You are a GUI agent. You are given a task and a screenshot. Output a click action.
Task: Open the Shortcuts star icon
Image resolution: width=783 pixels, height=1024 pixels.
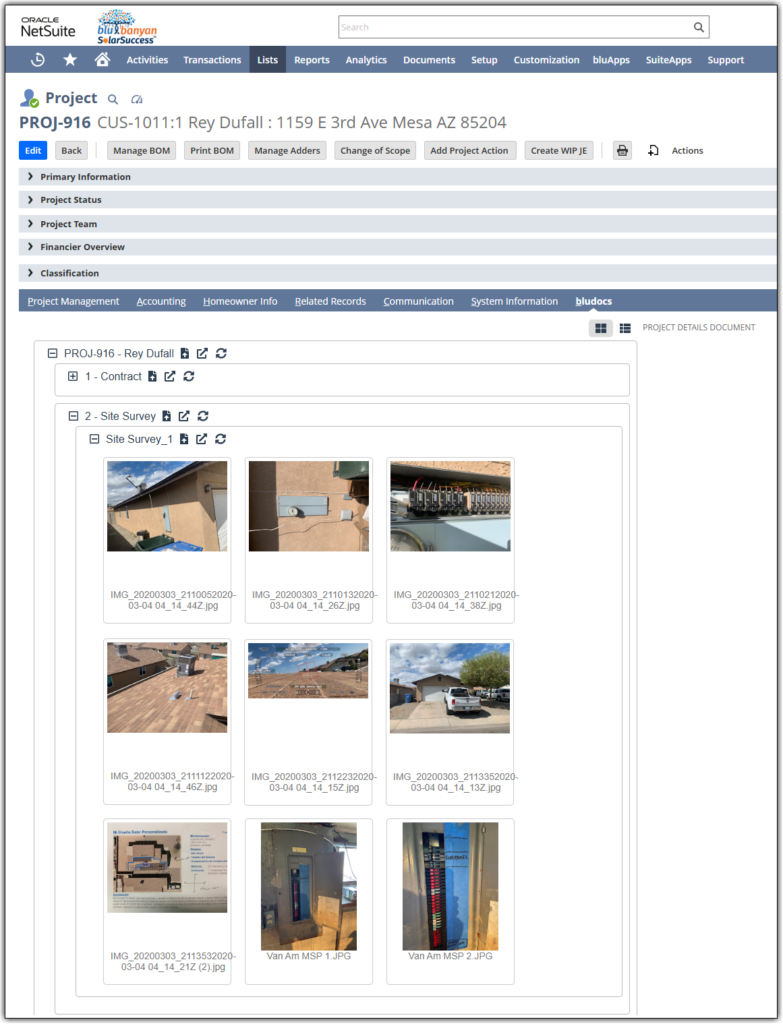70,59
